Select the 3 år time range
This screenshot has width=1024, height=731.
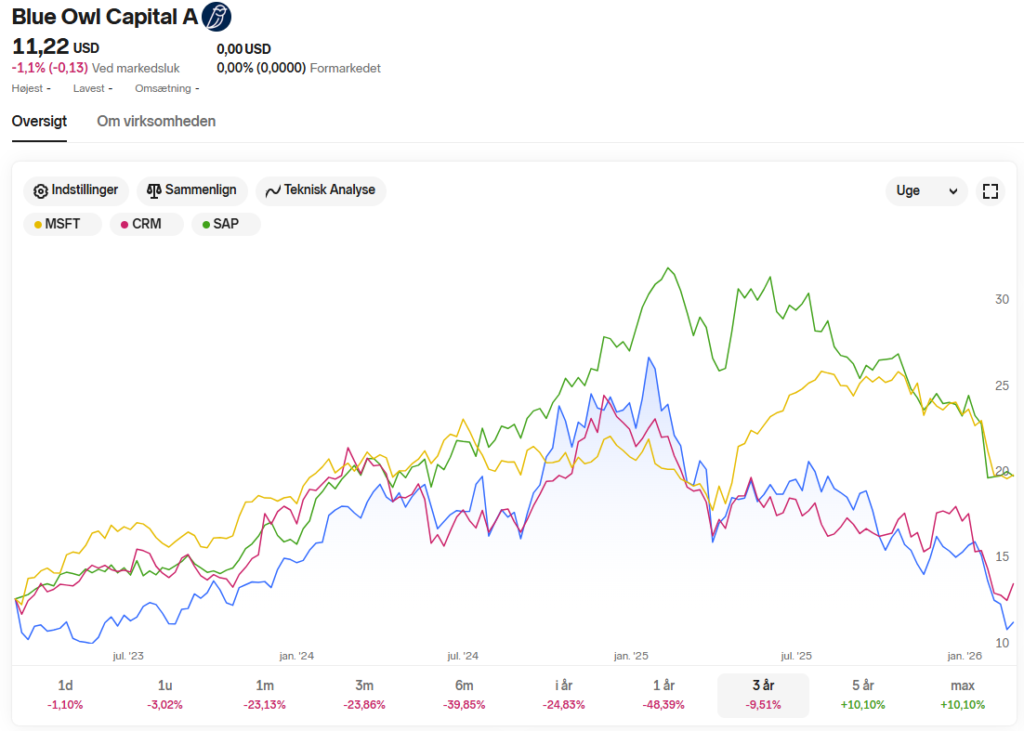763,694
